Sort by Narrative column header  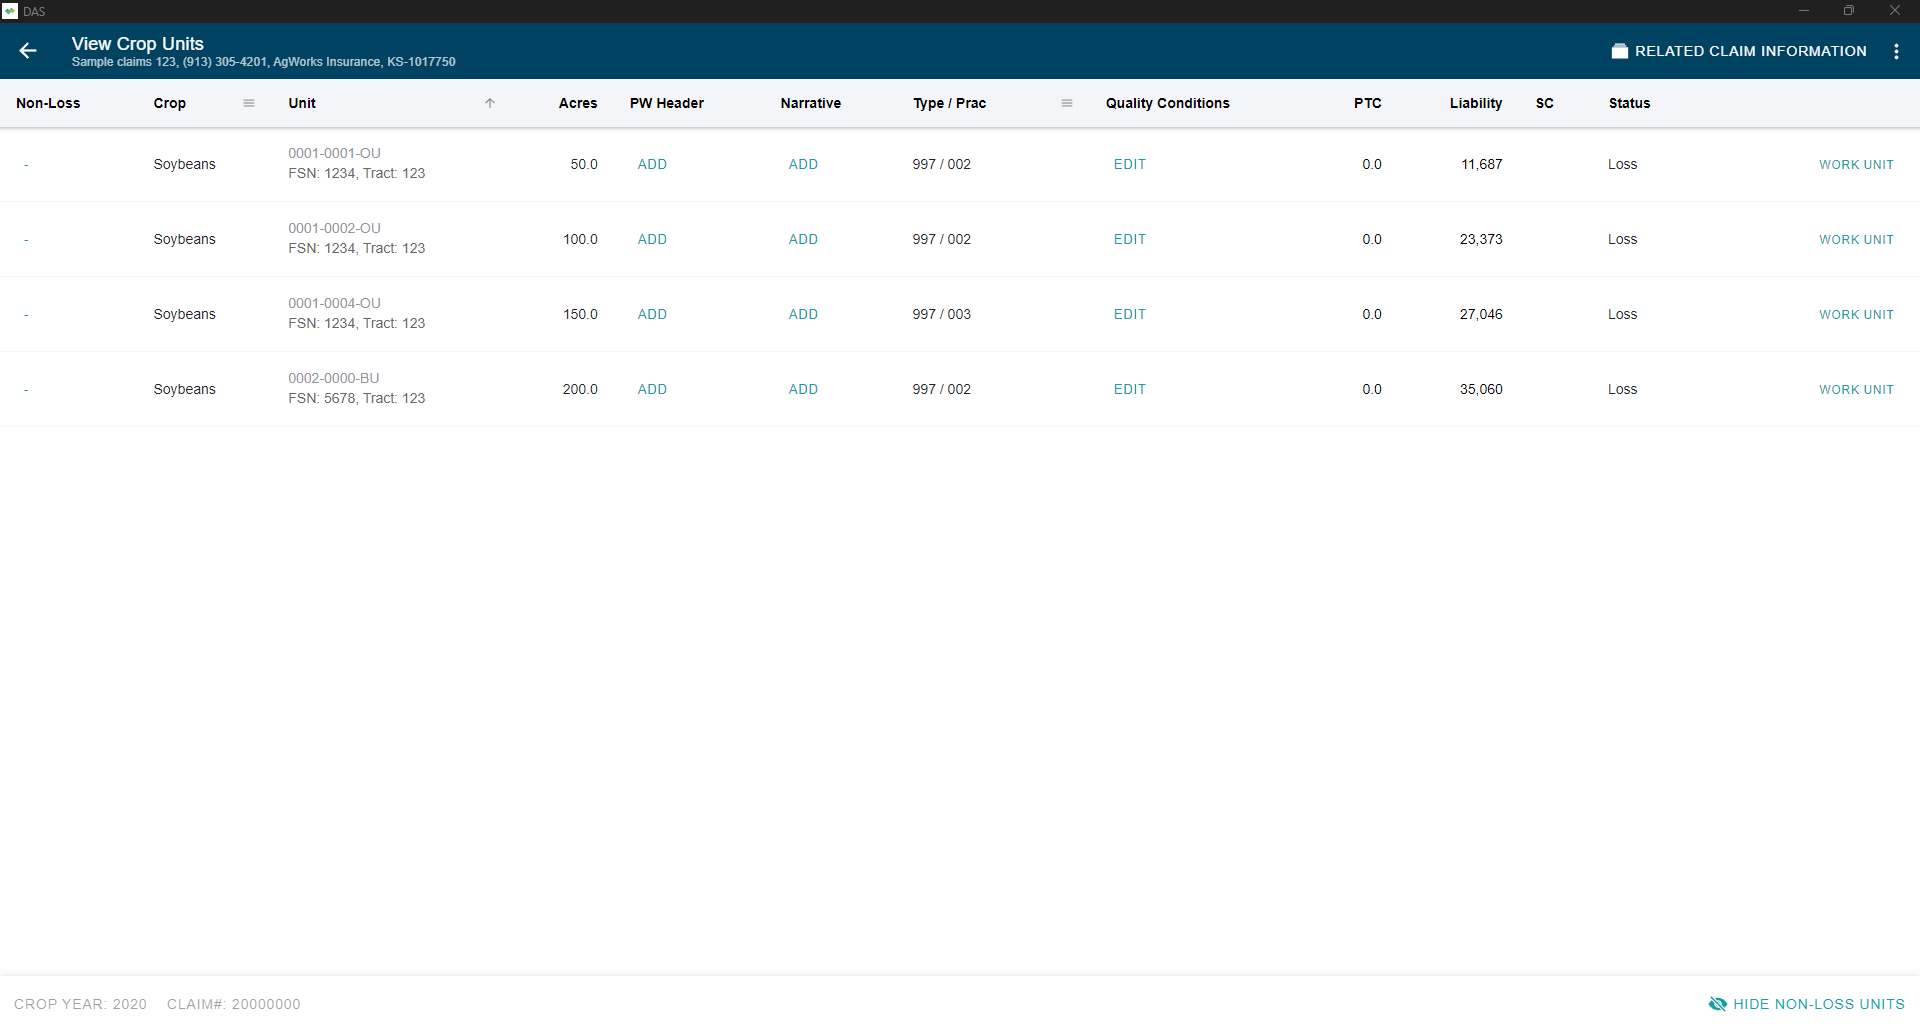[x=811, y=103]
